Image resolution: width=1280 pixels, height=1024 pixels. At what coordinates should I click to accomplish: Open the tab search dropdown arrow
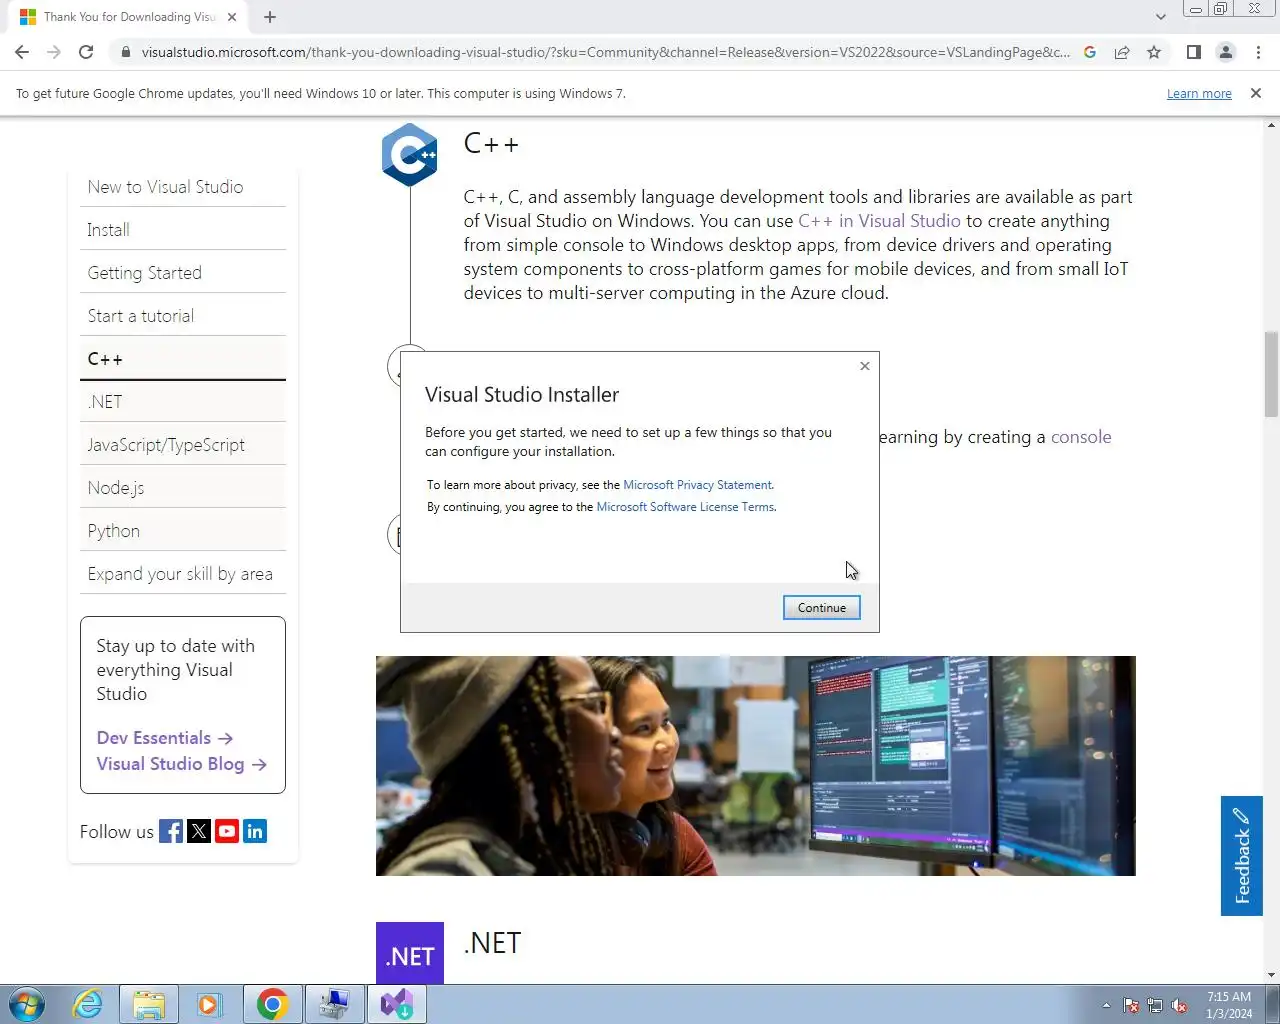point(1160,17)
